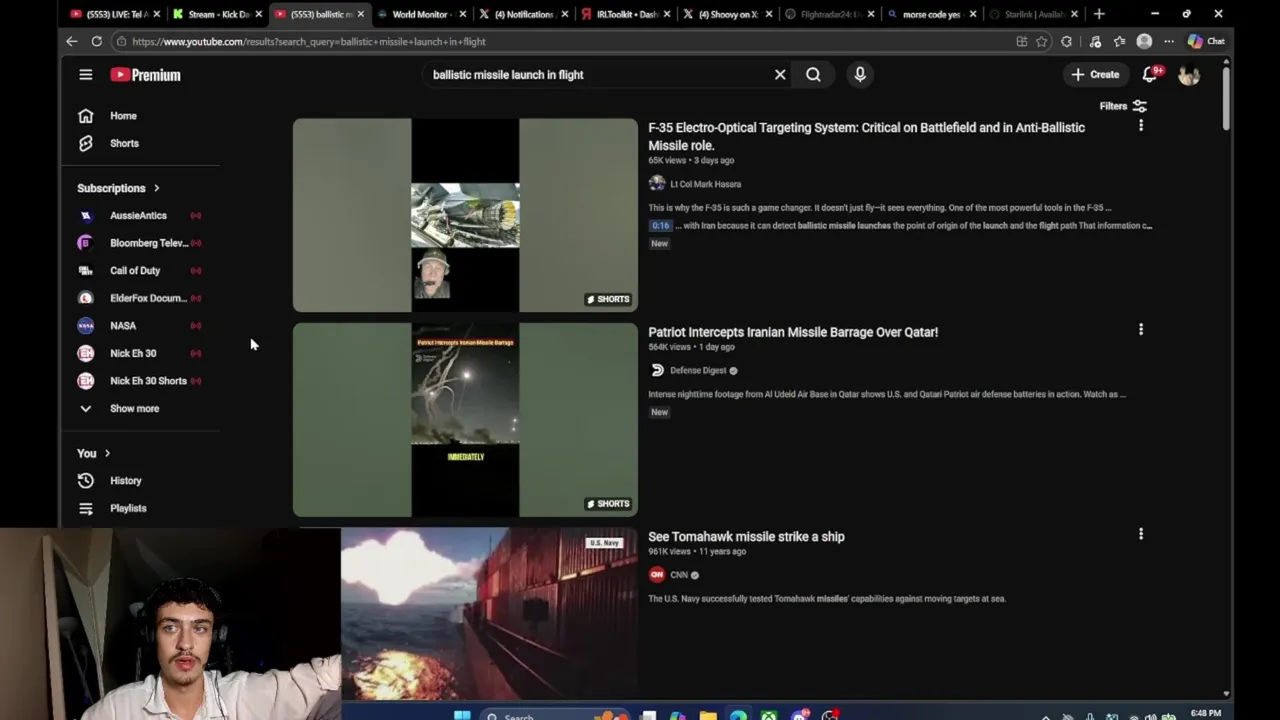This screenshot has width=1280, height=720.
Task: Open the YouTube guide hamburger menu
Action: (x=86, y=75)
